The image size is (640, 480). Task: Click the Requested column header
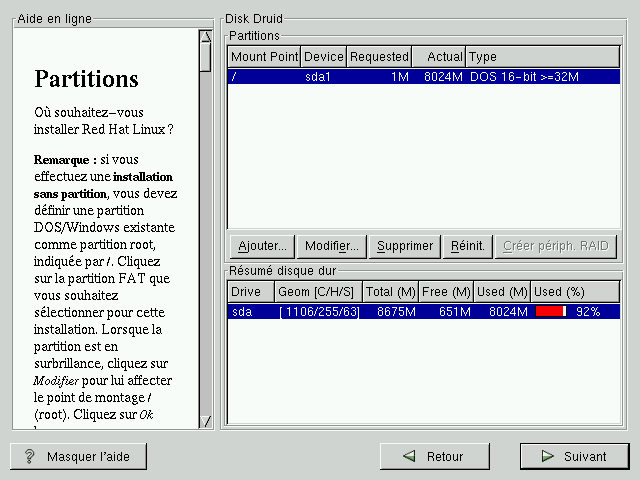(379, 57)
